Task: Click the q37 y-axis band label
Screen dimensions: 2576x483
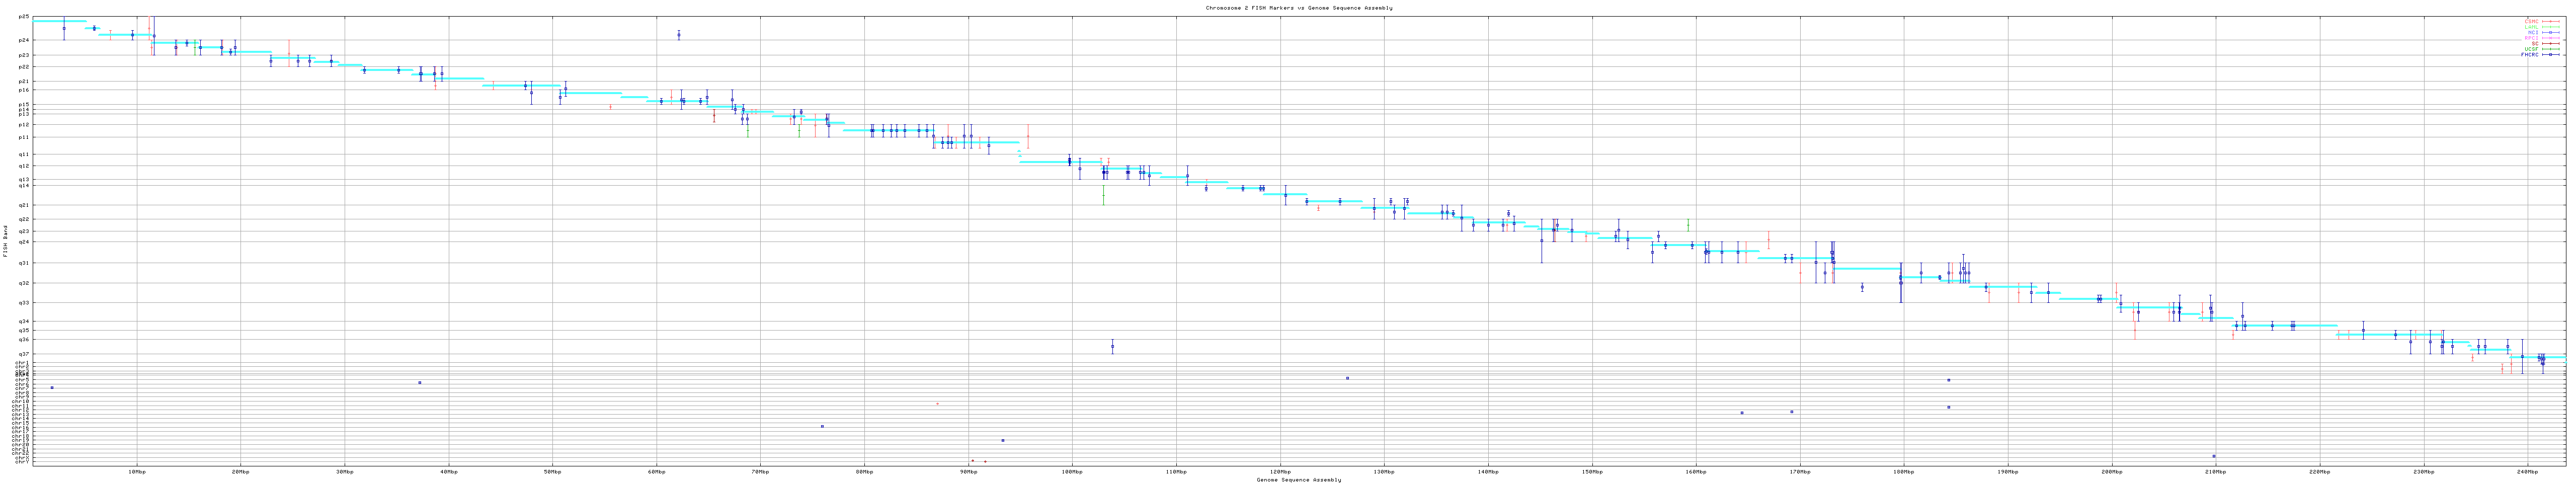Action: click(24, 354)
